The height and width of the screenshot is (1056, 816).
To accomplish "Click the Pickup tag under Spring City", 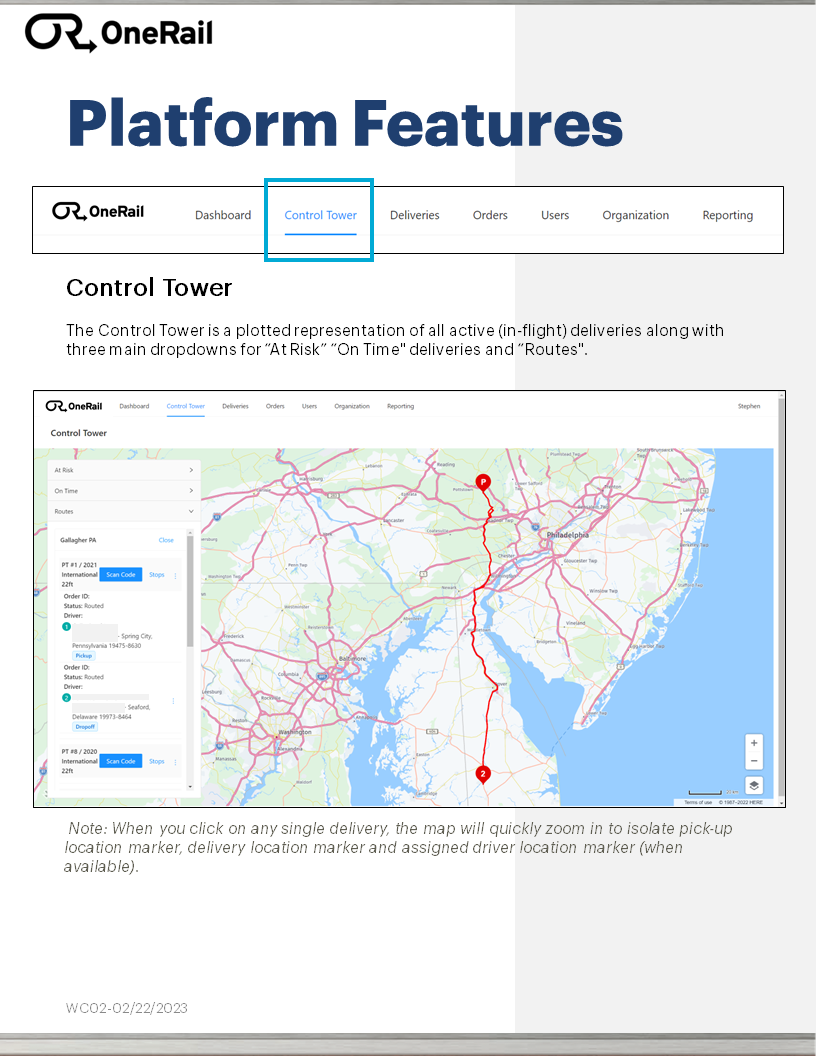I will click(x=83, y=655).
